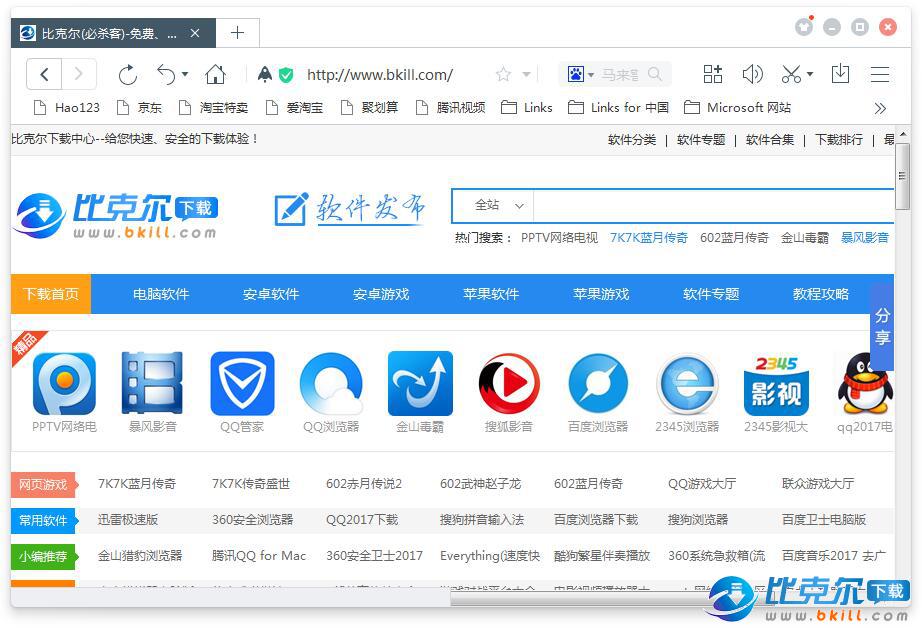Click the 百度浏览器 app icon
Viewport: 922px width, 628px height.
[598, 383]
